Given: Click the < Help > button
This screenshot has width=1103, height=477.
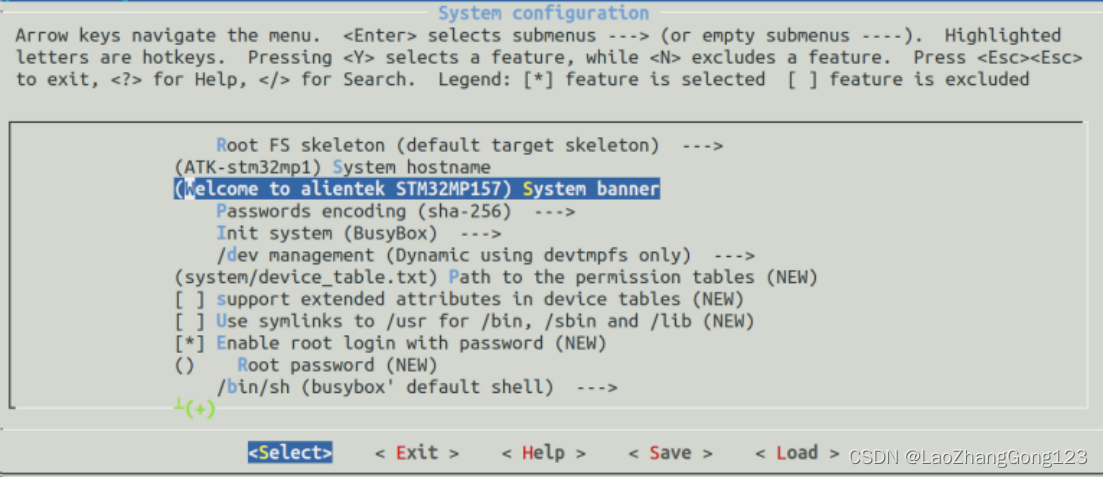Looking at the screenshot, I should [544, 452].
